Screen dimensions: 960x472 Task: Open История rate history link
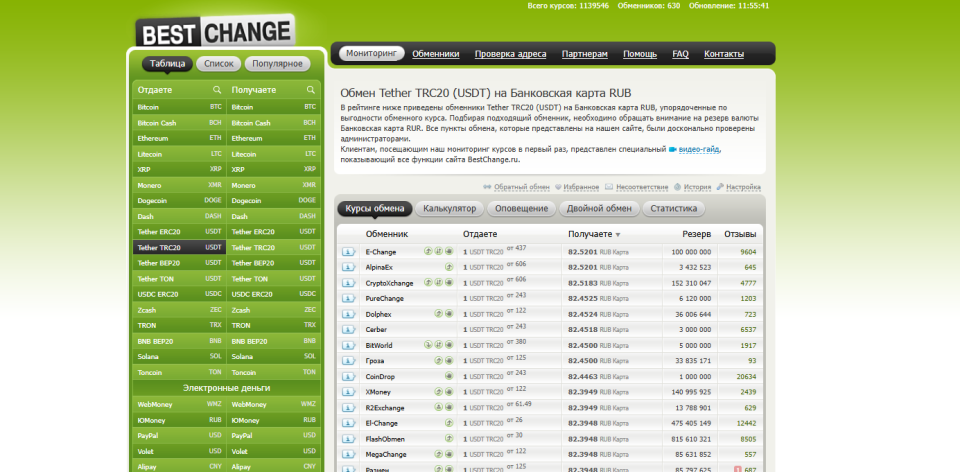692,187
